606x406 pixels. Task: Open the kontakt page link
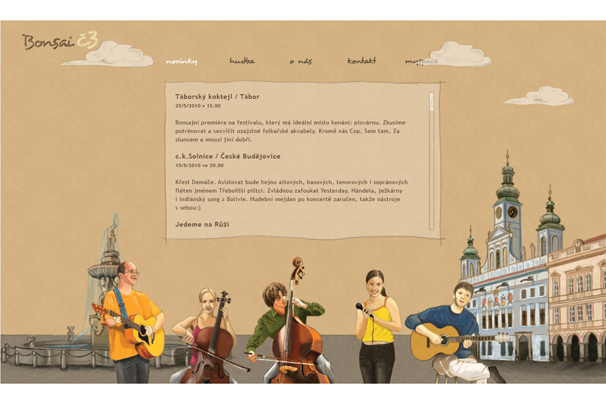361,61
